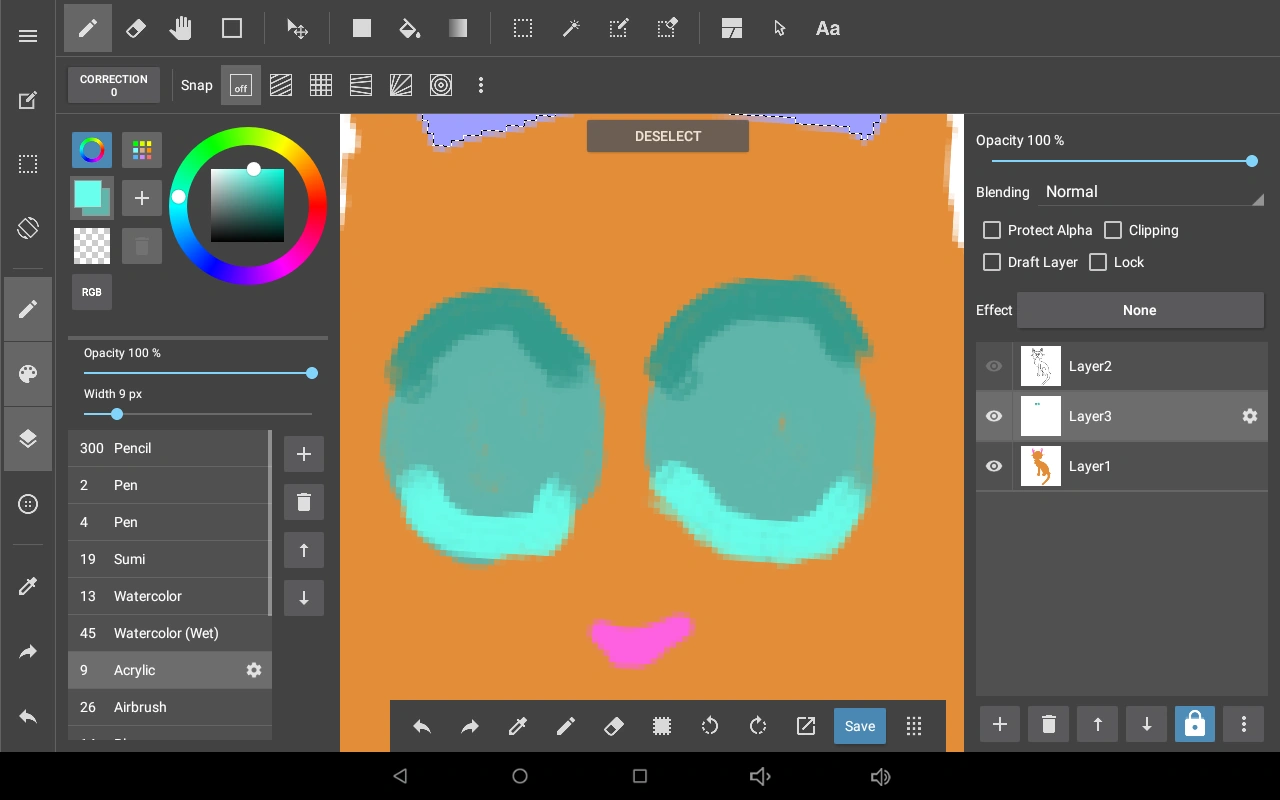This screenshot has height=800, width=1280.
Task: Select the Magic Wand tool
Action: tap(571, 29)
